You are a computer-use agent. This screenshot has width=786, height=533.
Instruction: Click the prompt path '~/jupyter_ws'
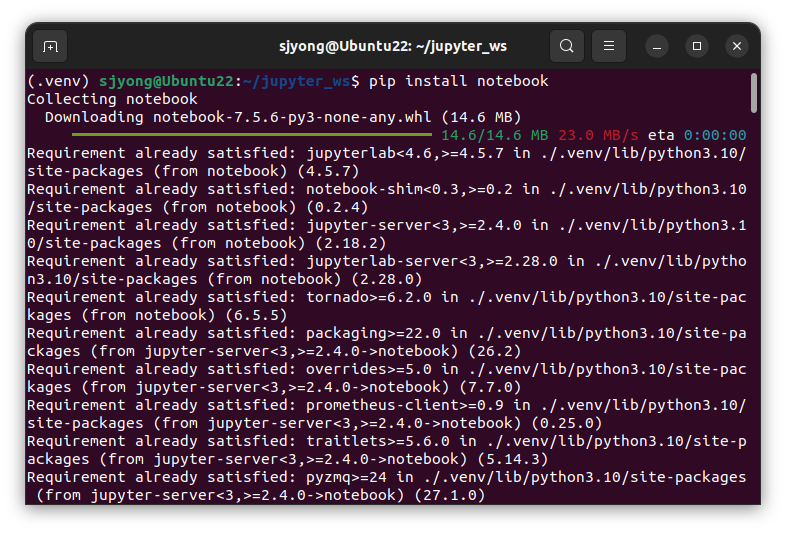[x=297, y=81]
